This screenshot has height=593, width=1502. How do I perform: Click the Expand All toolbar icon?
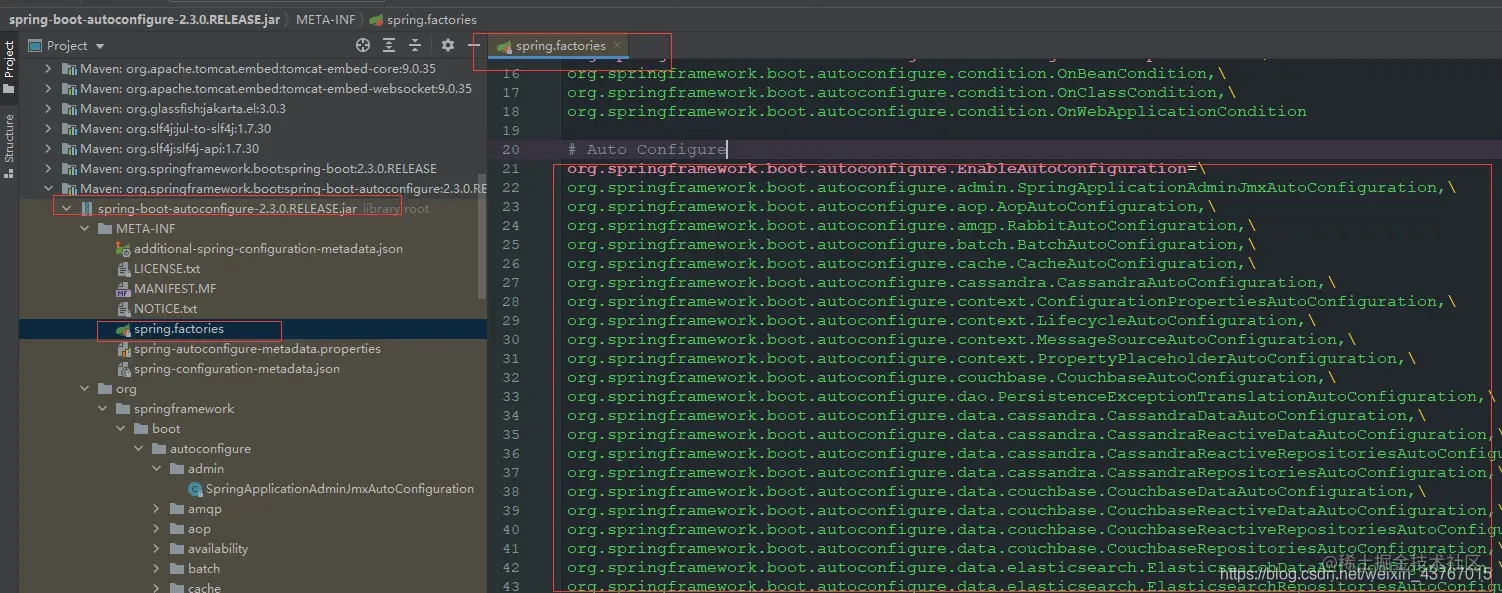(389, 45)
